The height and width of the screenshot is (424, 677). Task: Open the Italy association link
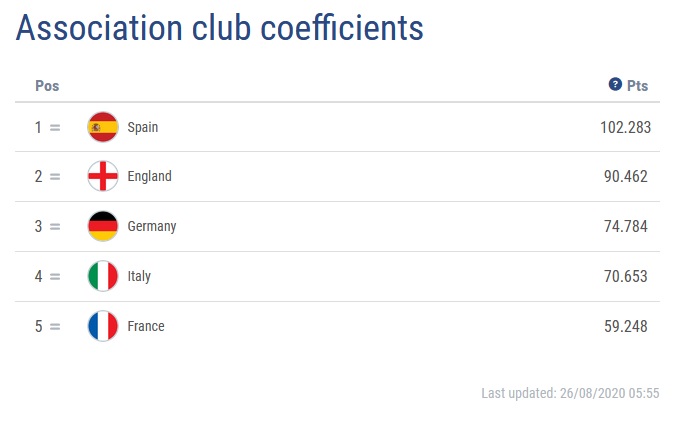pyautogui.click(x=139, y=276)
